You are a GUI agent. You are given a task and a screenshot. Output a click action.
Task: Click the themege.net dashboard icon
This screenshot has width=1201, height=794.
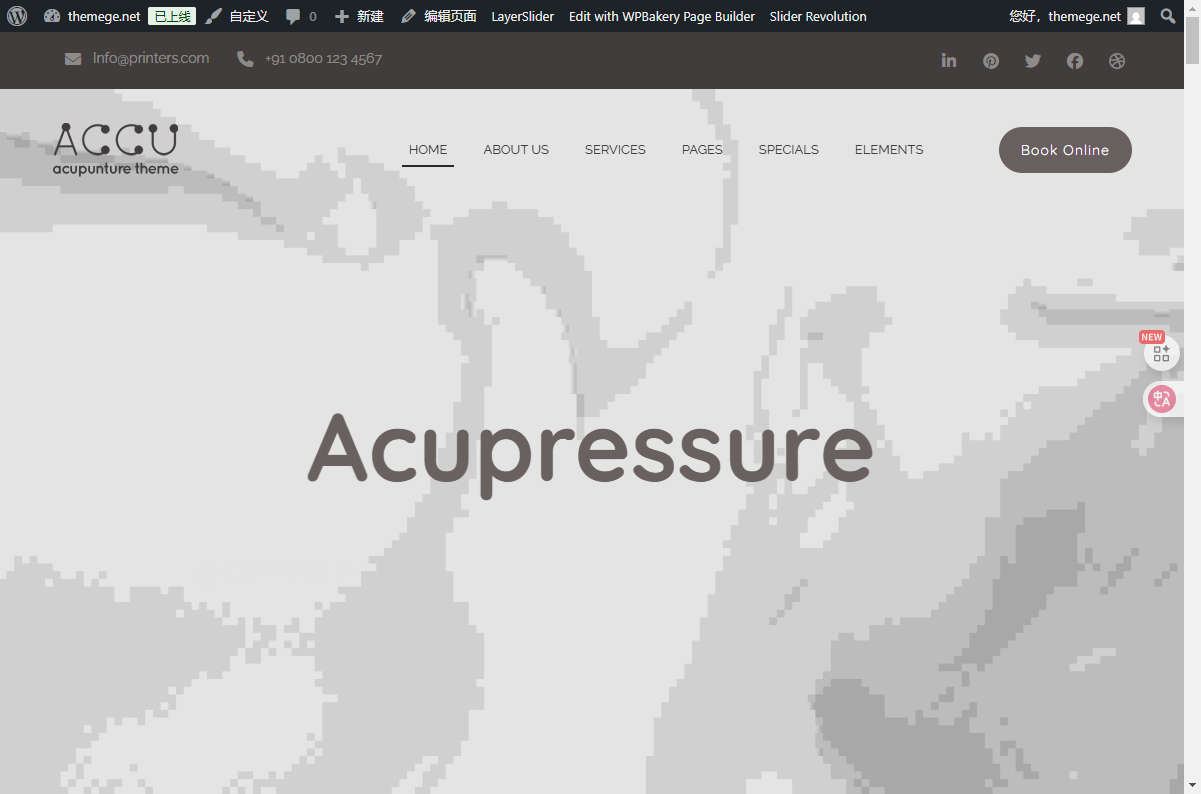tap(52, 16)
